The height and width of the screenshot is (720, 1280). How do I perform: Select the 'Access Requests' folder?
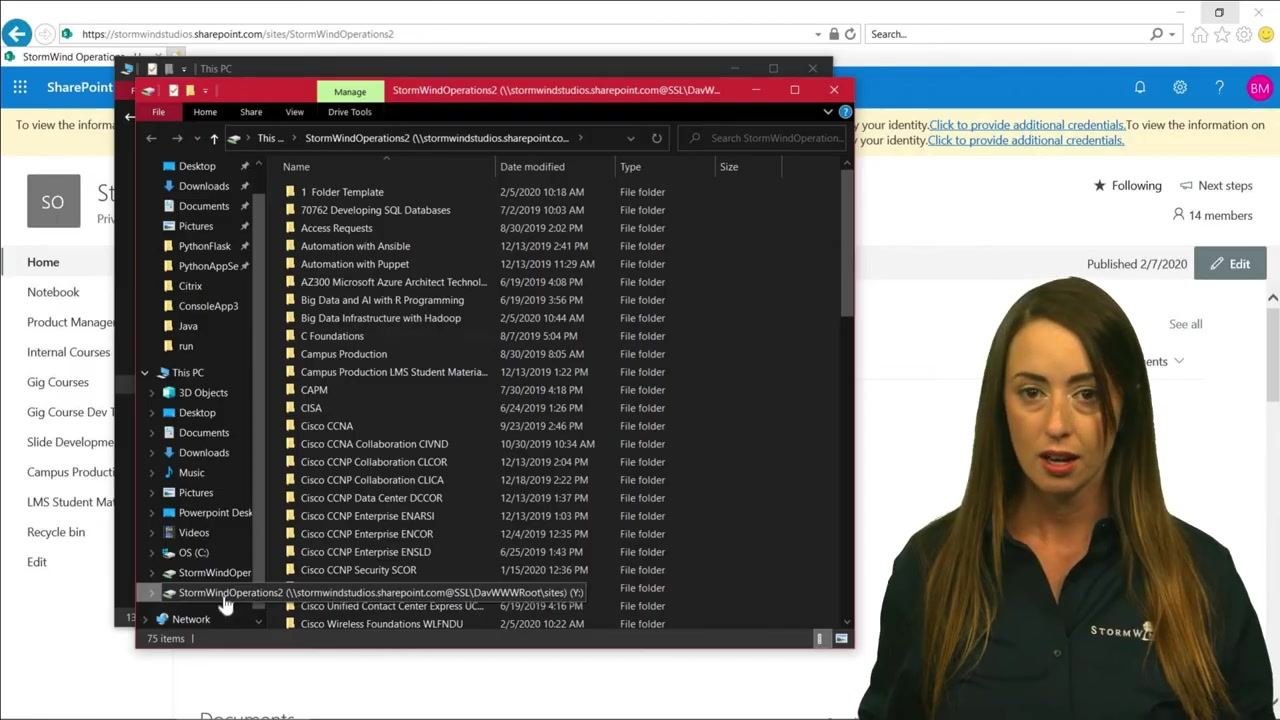(x=336, y=228)
